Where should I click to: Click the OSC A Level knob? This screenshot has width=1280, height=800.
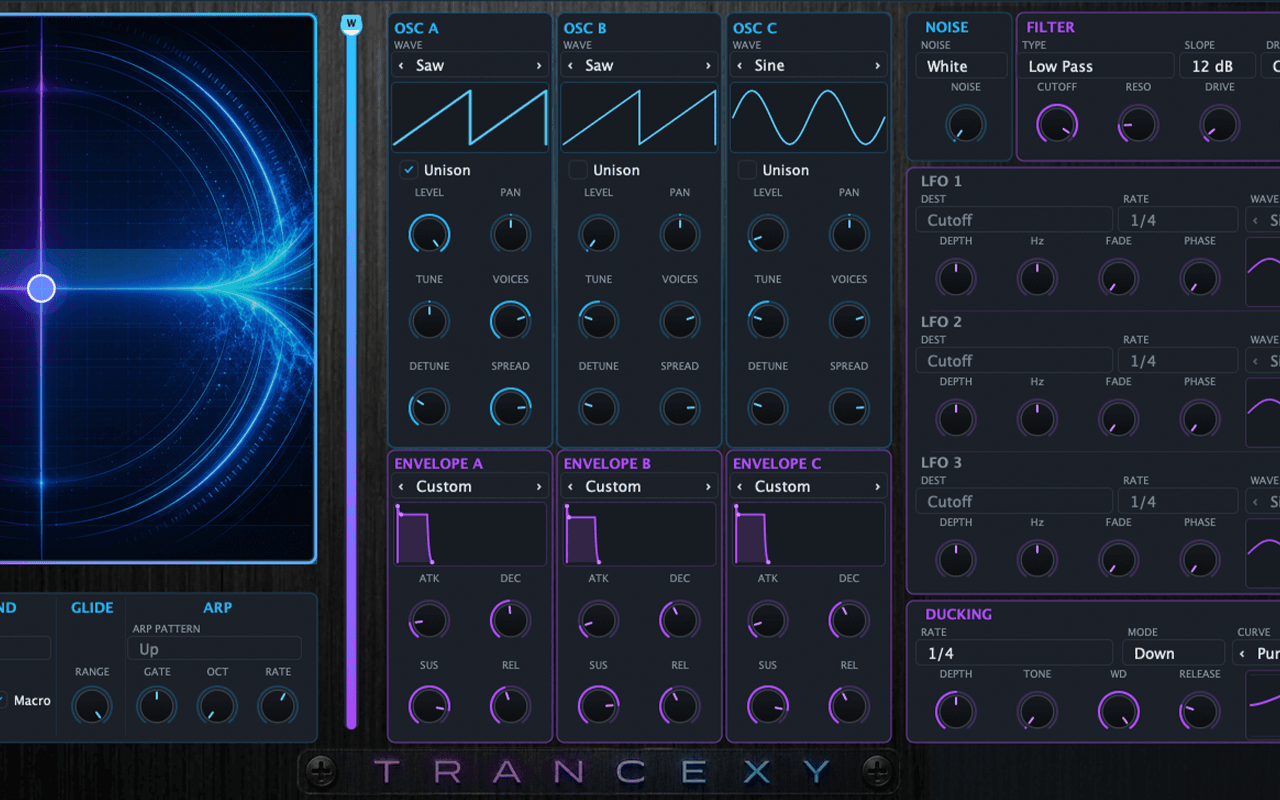click(x=429, y=234)
